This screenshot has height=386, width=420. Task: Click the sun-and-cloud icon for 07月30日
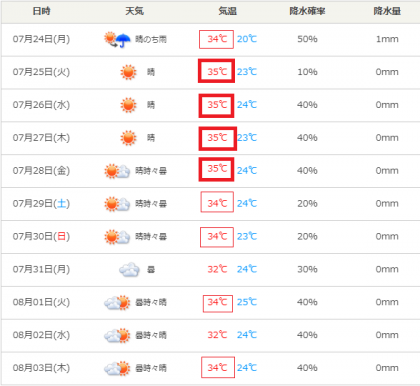tap(117, 237)
